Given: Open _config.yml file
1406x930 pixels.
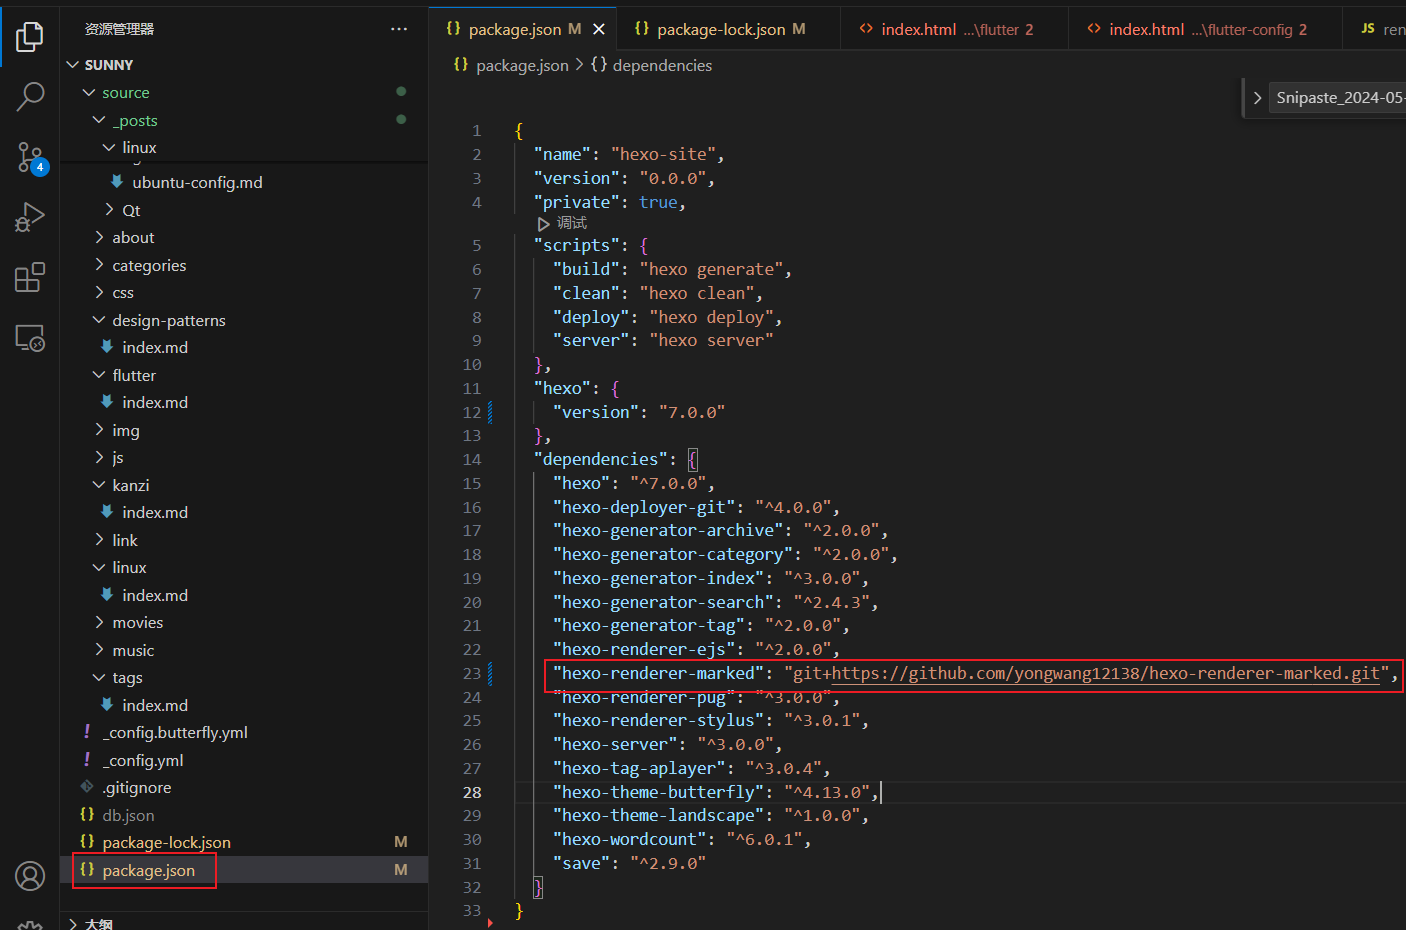Looking at the screenshot, I should pos(143,760).
